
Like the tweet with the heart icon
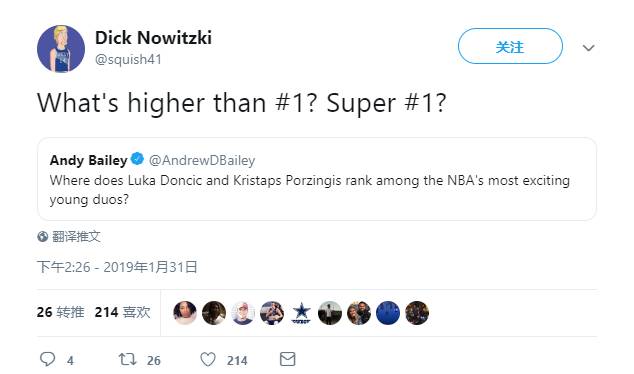(208, 359)
